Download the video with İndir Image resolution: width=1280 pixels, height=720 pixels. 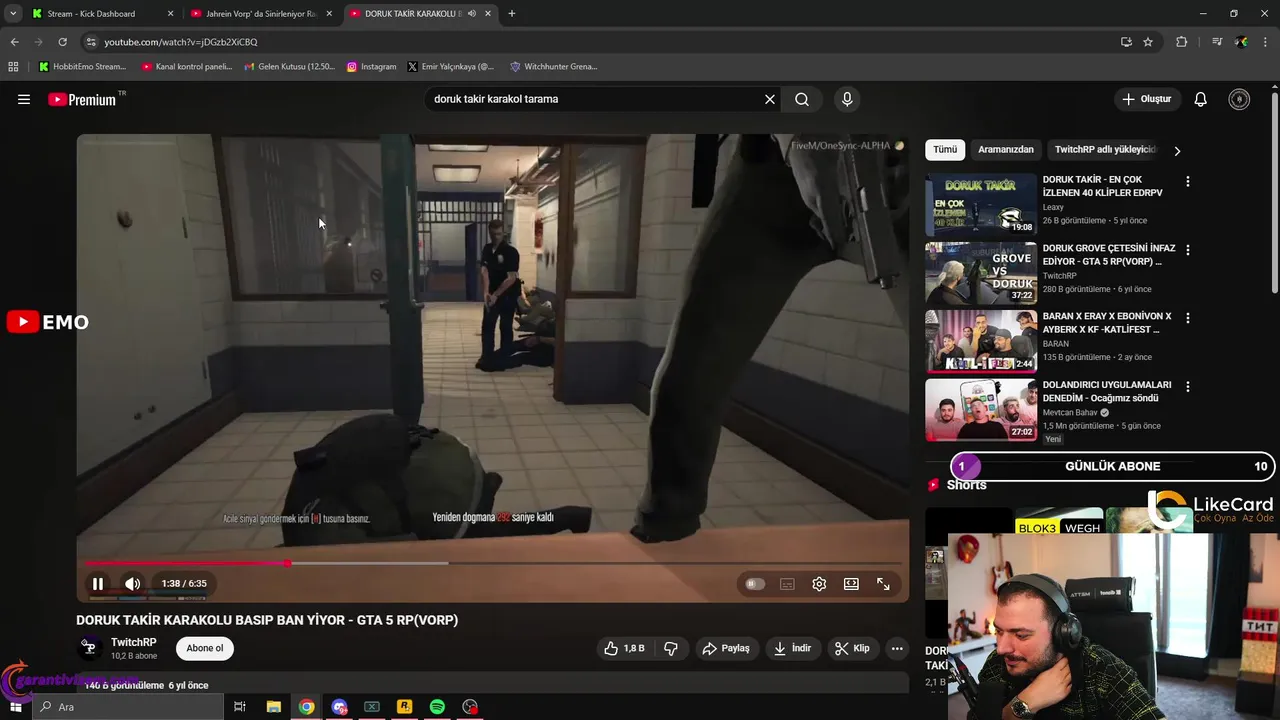coord(792,648)
